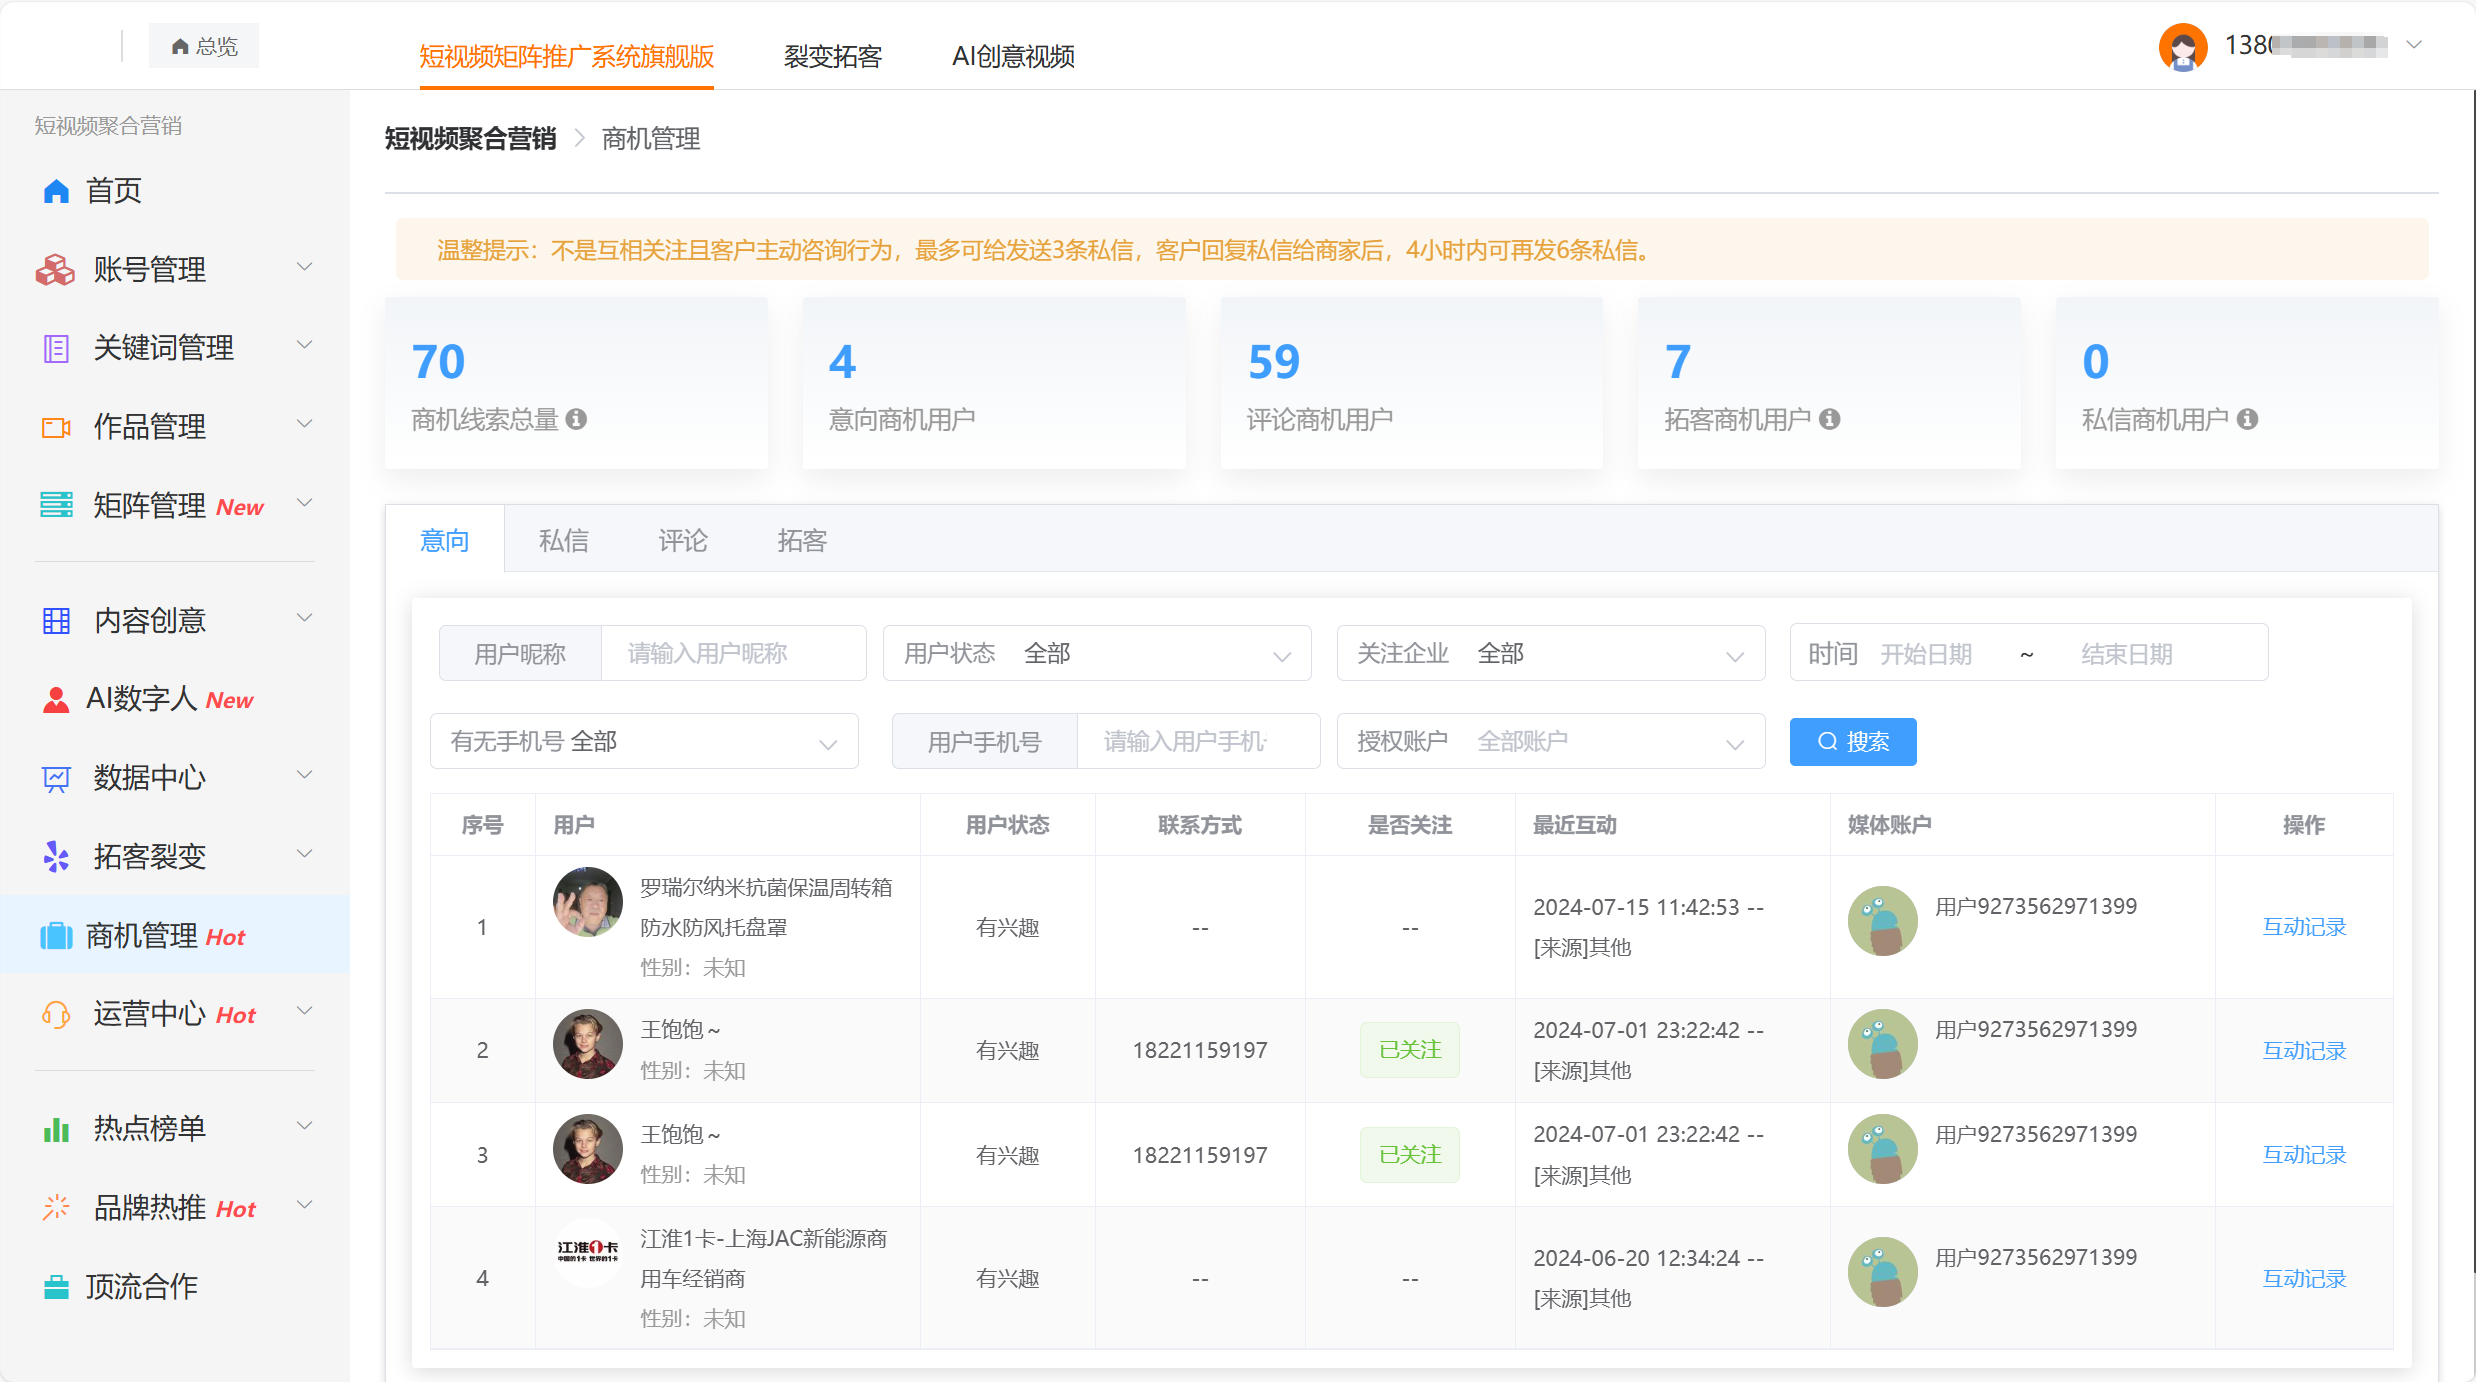Screen dimensions: 2476x1382
Task: Click the 用户手机号 input field
Action: [1198, 741]
